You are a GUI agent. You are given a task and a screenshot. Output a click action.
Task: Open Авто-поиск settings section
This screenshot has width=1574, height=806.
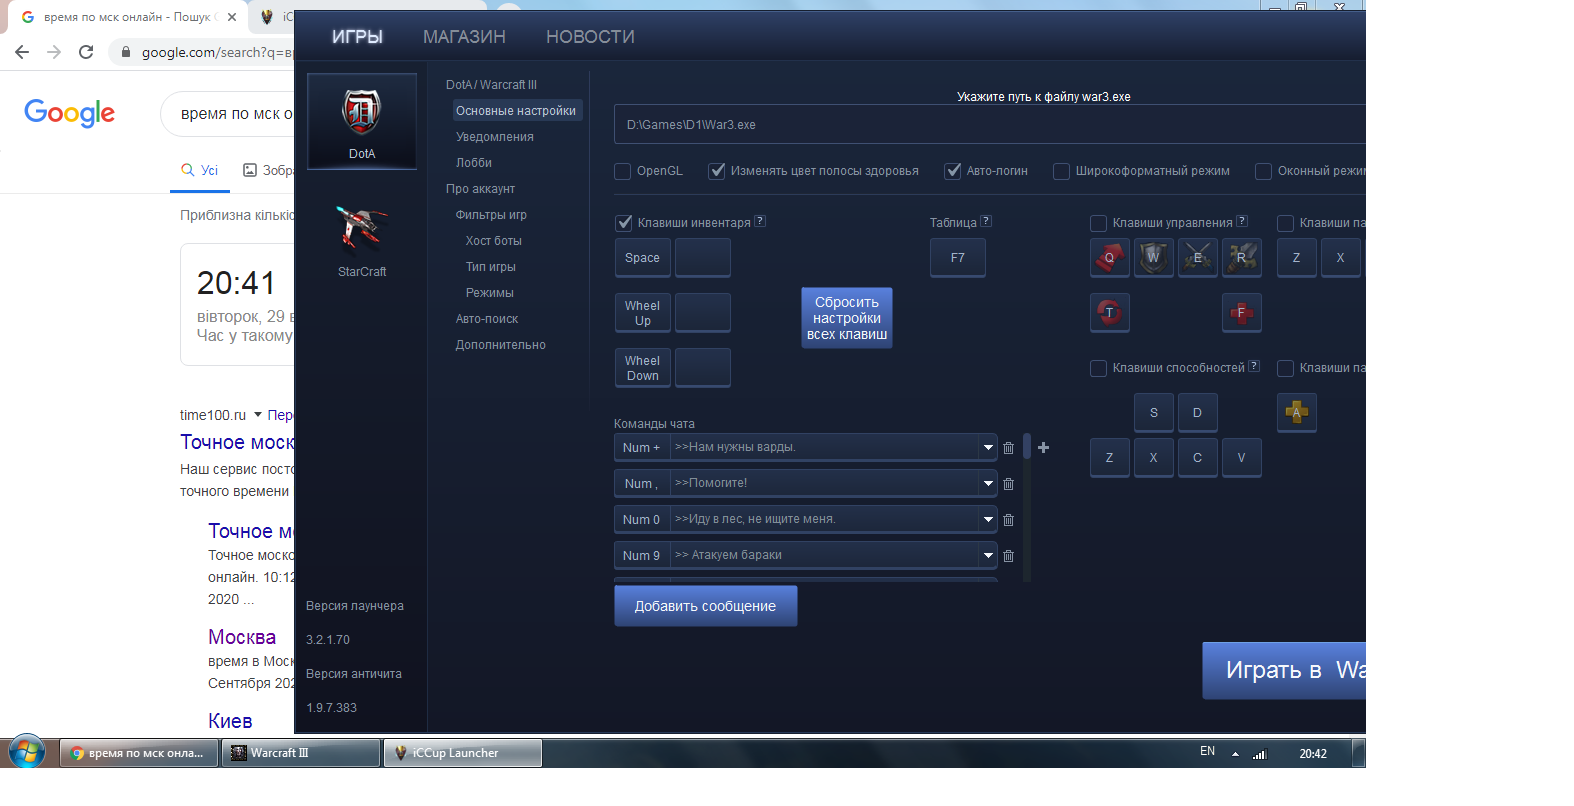pyautogui.click(x=487, y=319)
